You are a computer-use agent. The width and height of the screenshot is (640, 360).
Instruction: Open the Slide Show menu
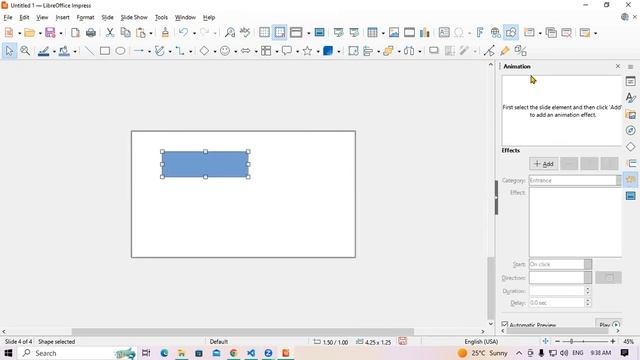[134, 18]
